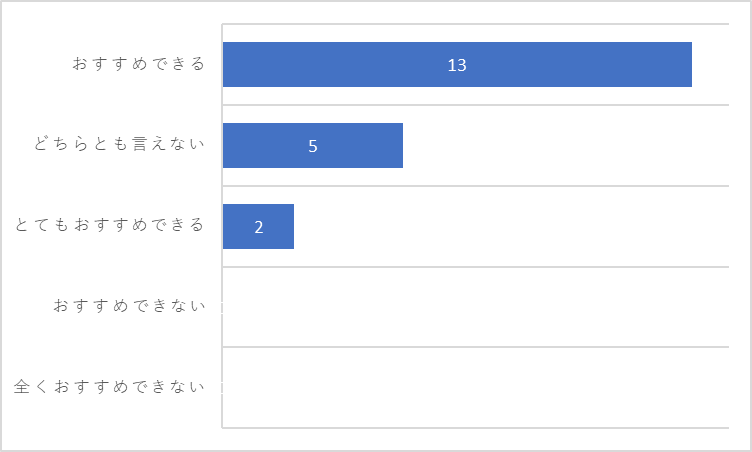
Task: Click empty row beside おすすめできない
Action: [476, 307]
